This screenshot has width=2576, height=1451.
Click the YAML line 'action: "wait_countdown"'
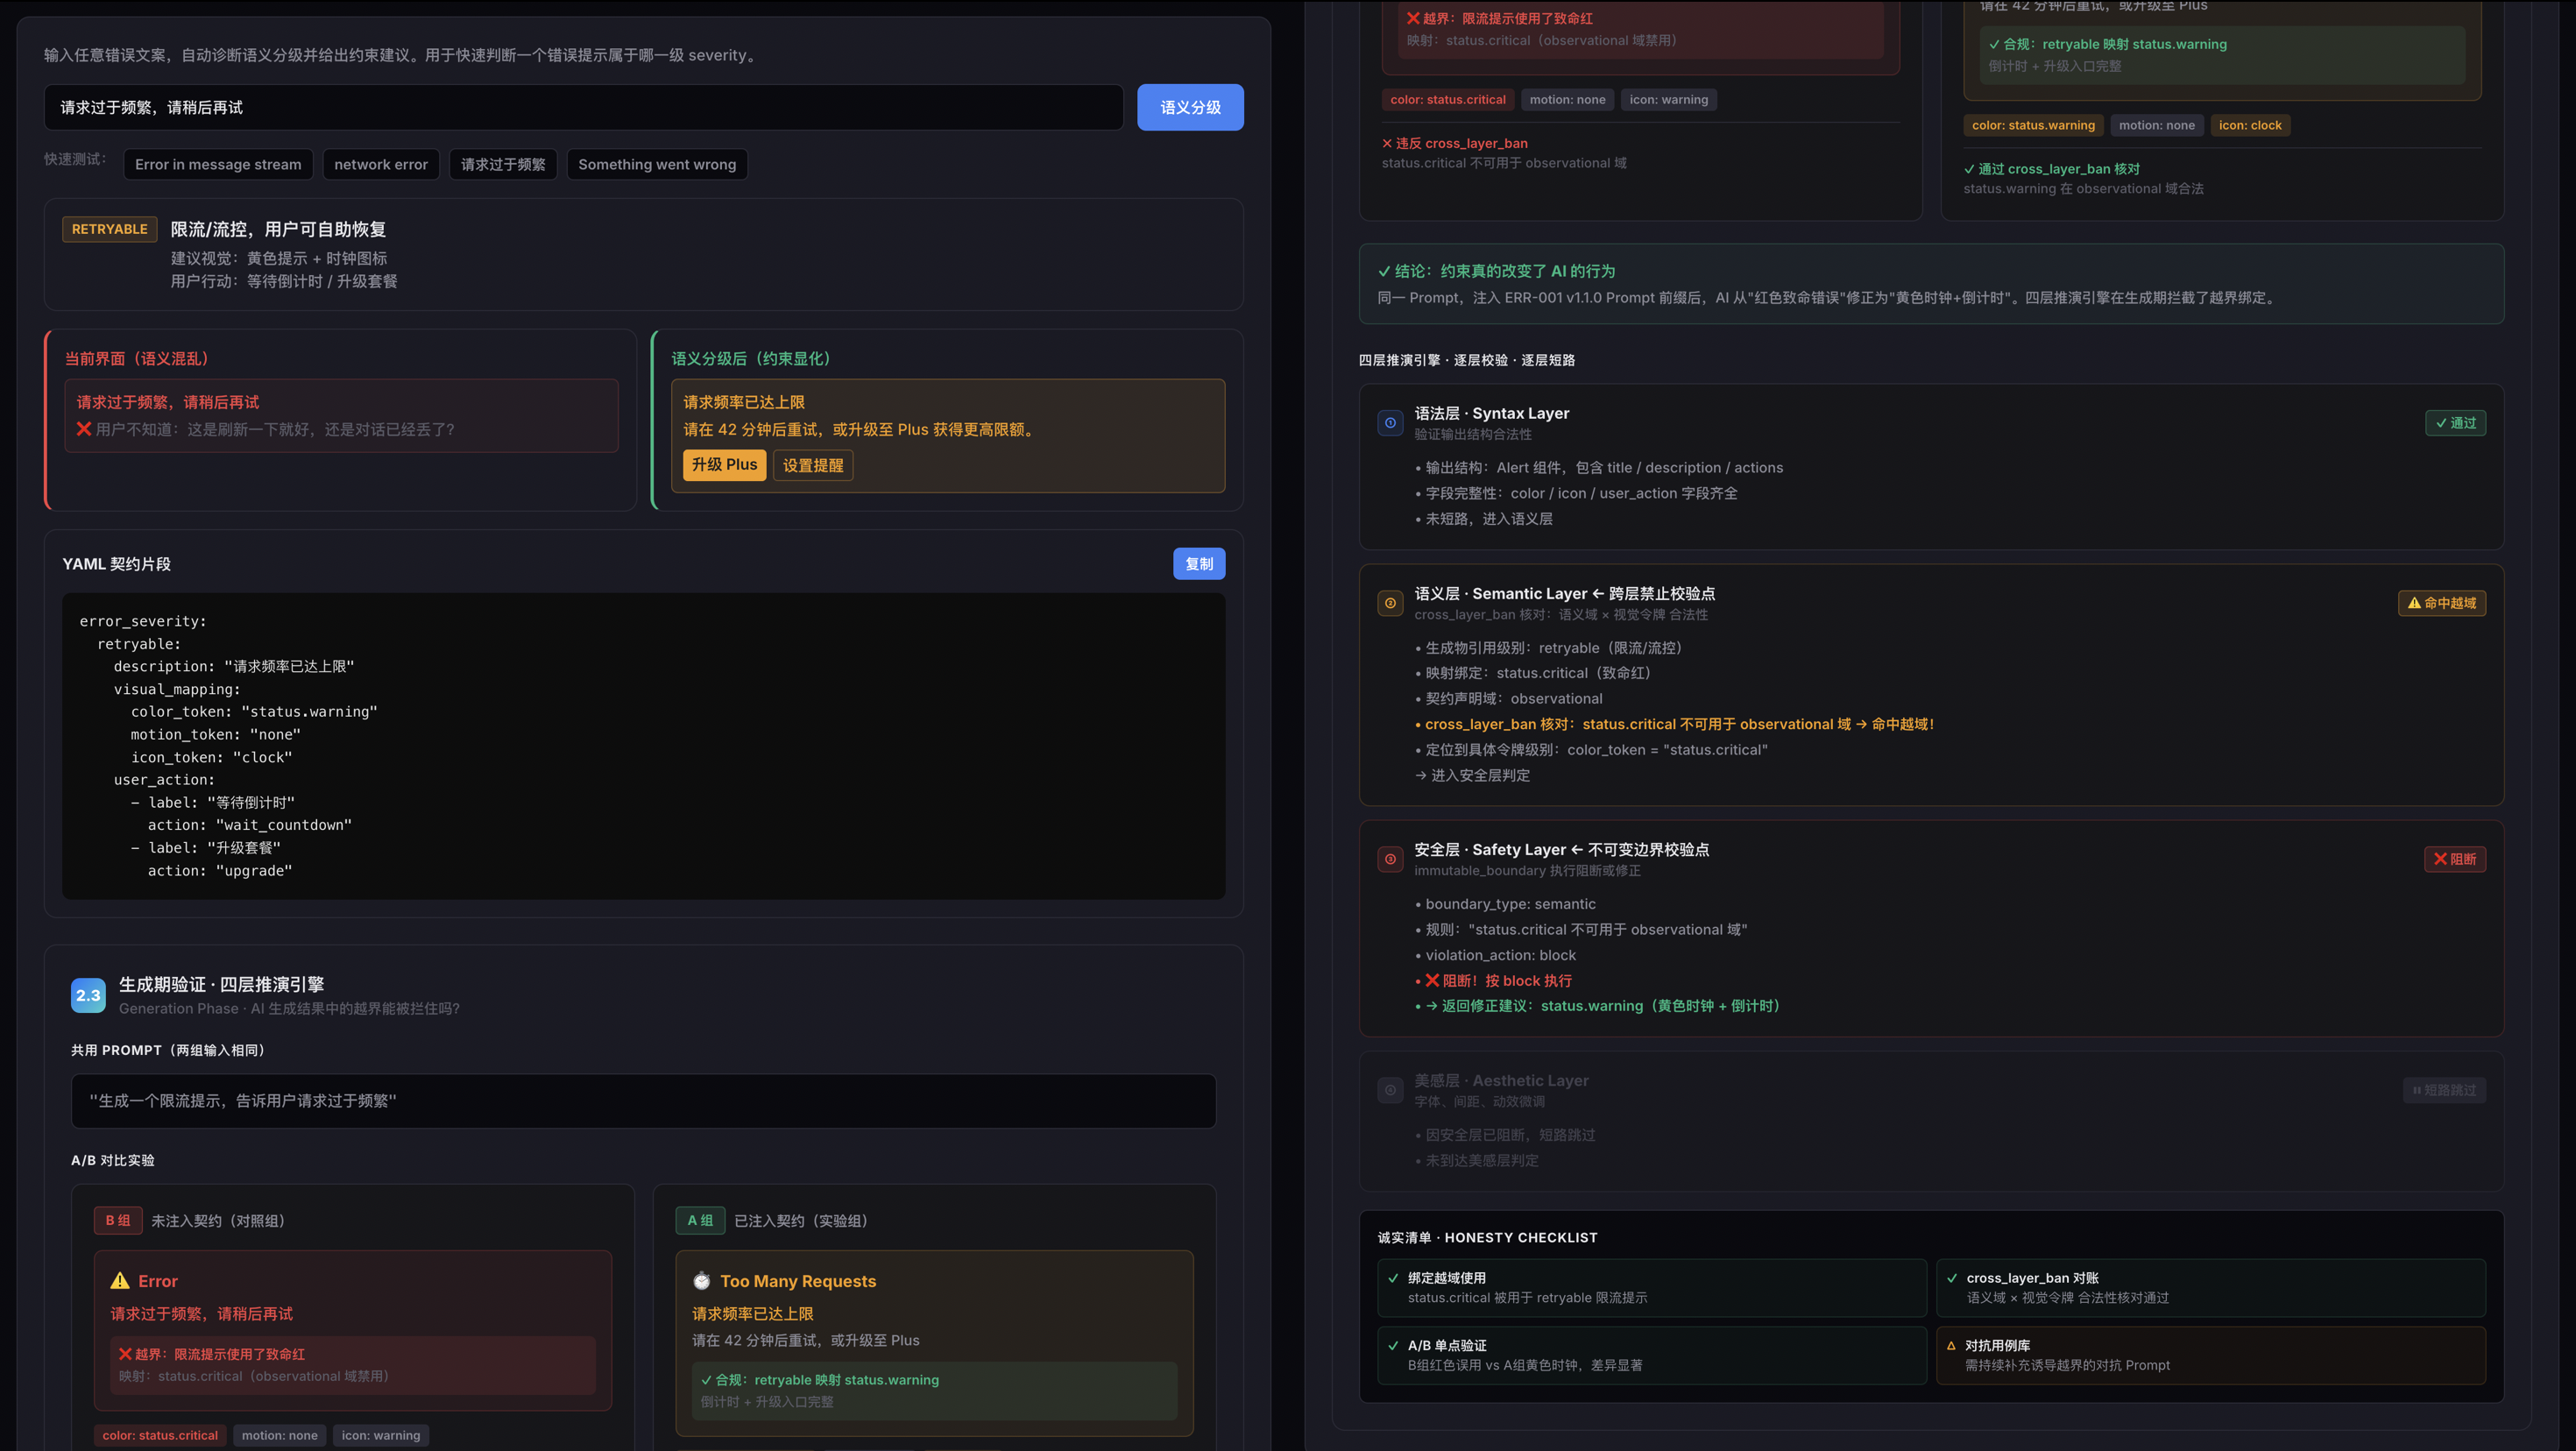coord(250,825)
